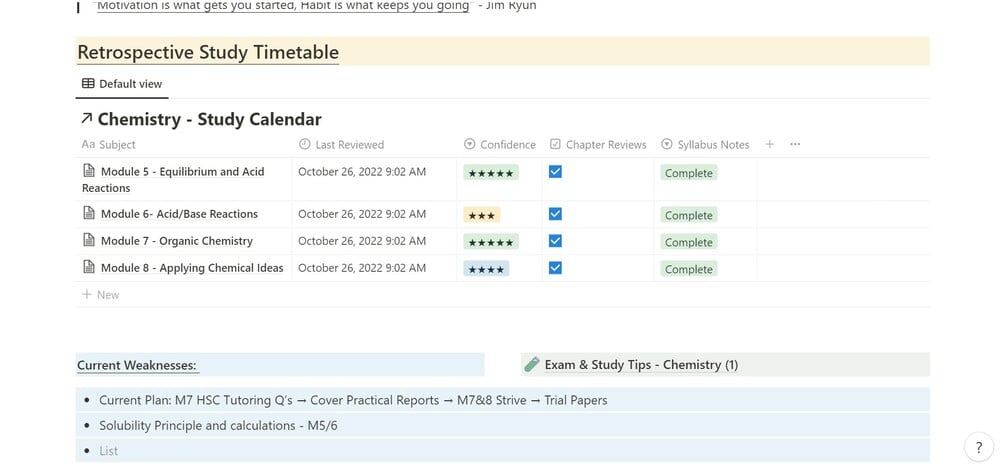Click the Module 8 page icon
The image size is (1005, 470).
click(89, 268)
